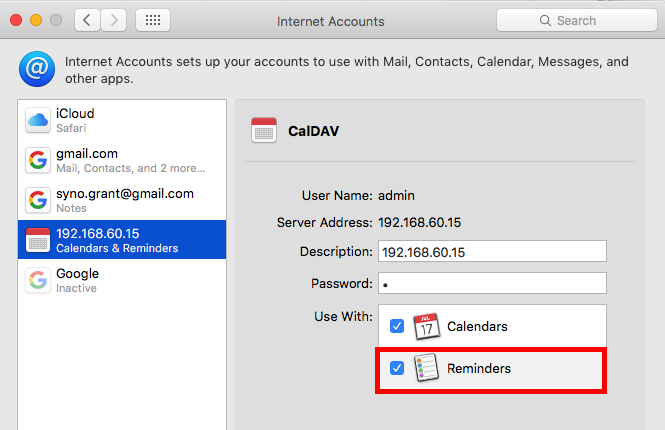Select the iCloud Safari account
This screenshot has width=665, height=430.
pyautogui.click(x=119, y=121)
